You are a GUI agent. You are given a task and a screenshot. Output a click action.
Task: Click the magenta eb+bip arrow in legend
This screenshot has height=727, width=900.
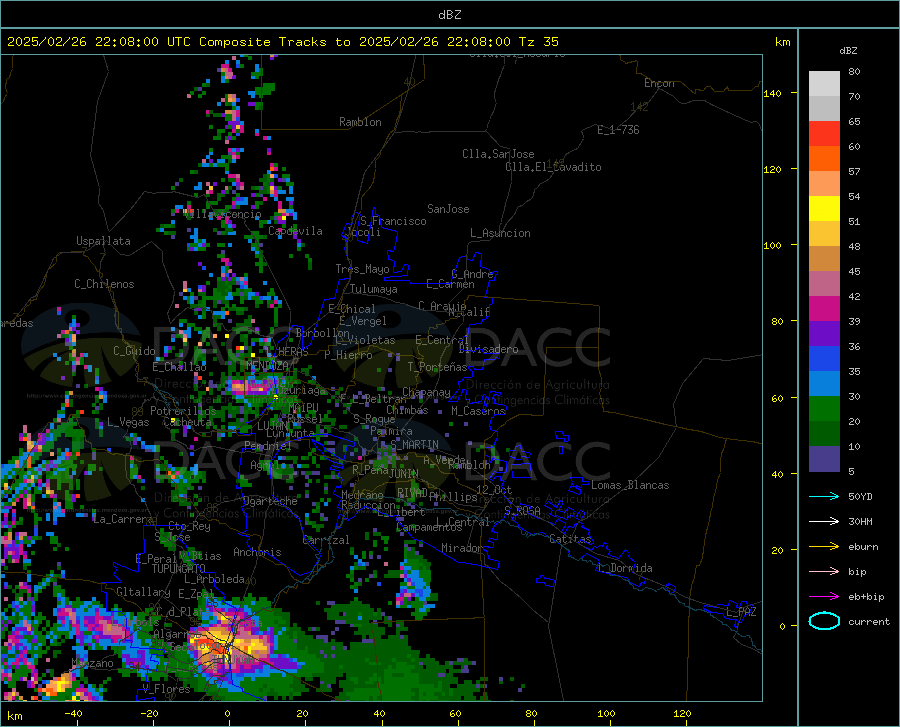tap(824, 597)
